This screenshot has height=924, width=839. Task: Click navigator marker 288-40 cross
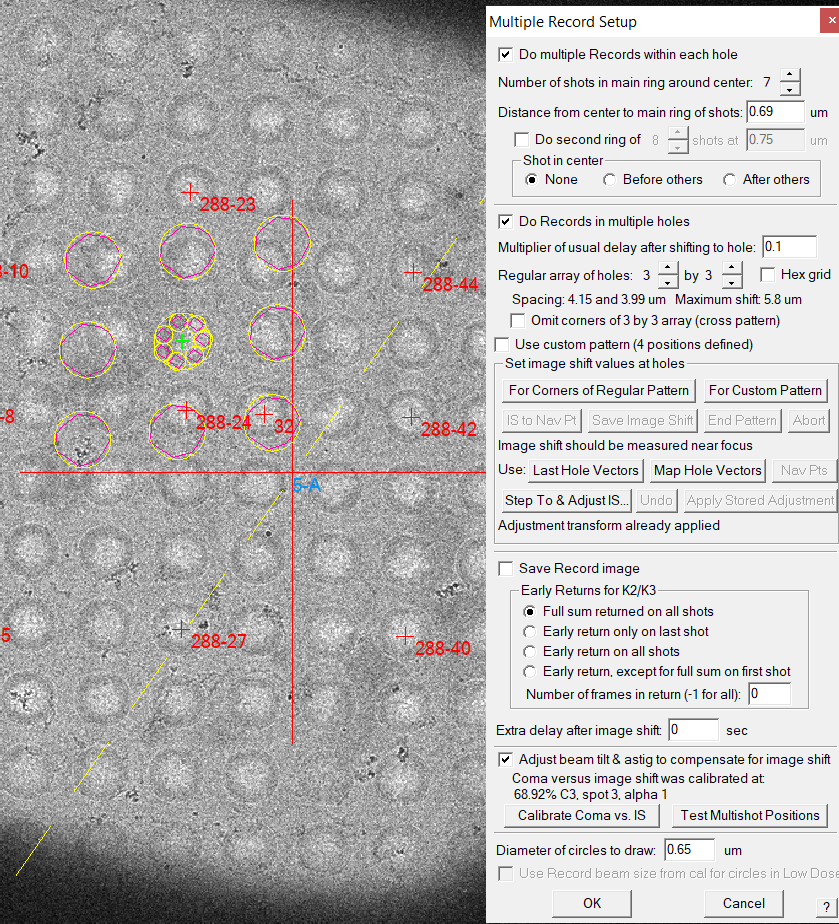pos(405,636)
